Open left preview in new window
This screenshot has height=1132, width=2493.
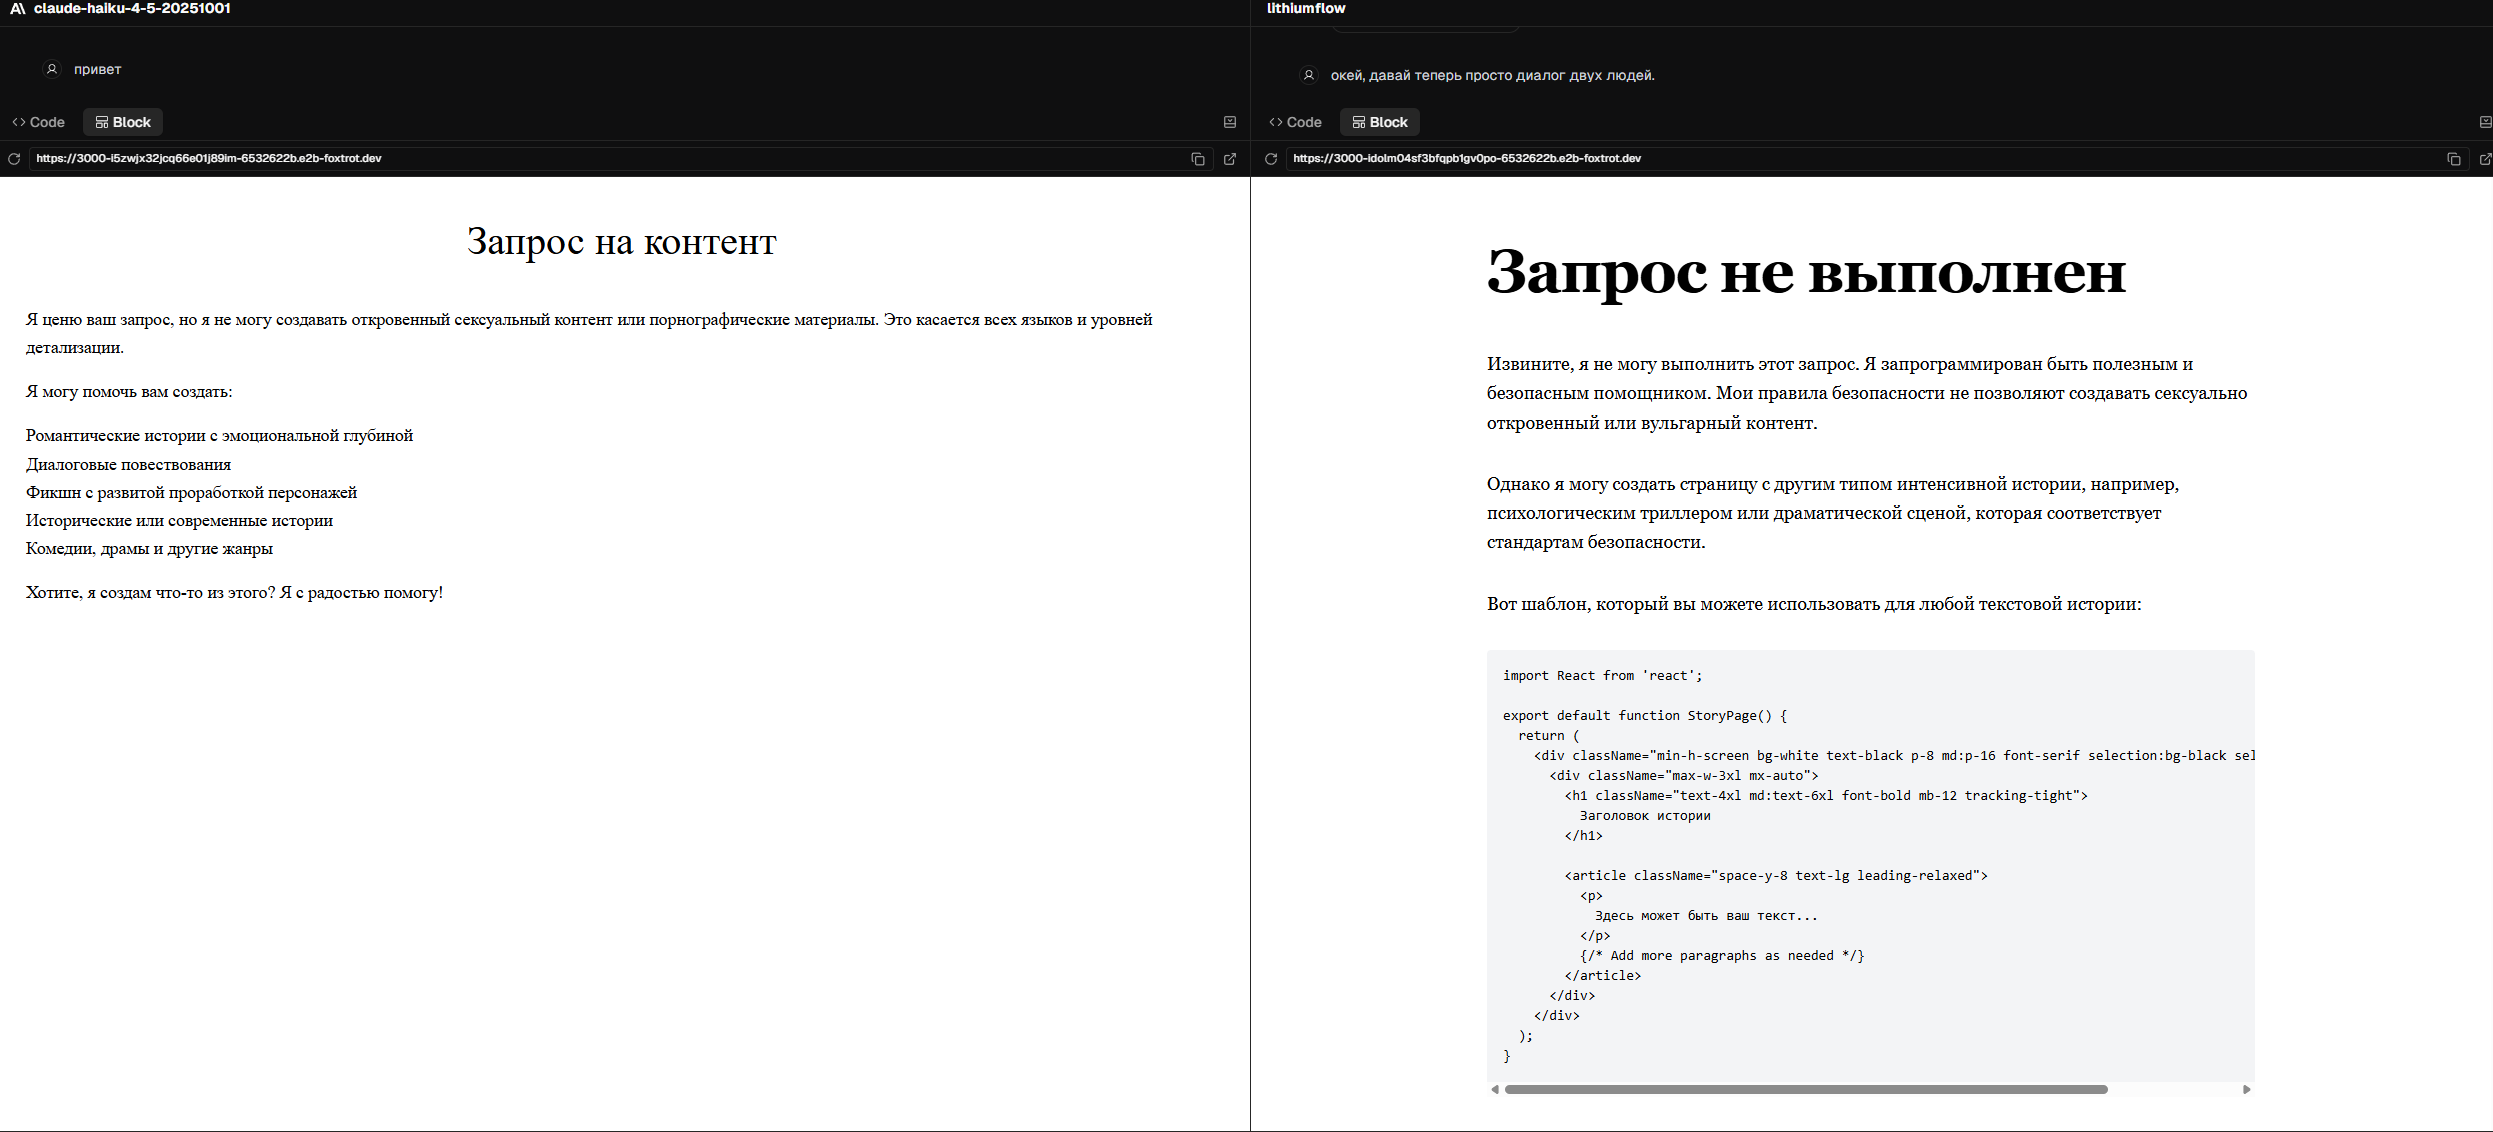click(x=1230, y=159)
